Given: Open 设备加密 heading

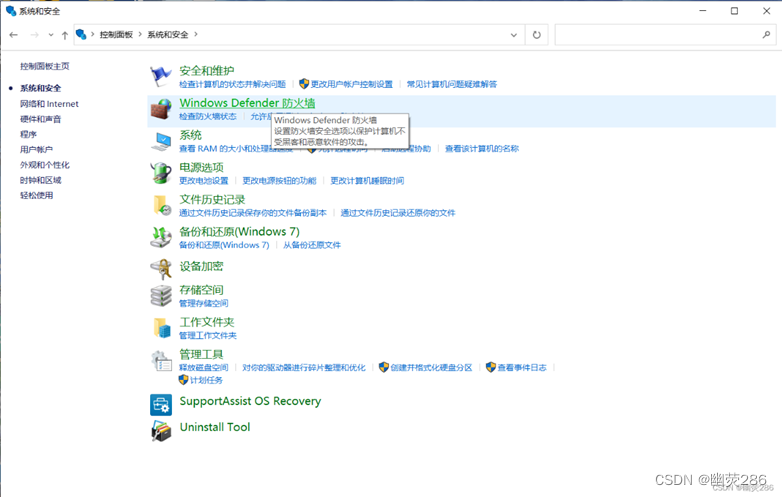Looking at the screenshot, I should tap(201, 267).
